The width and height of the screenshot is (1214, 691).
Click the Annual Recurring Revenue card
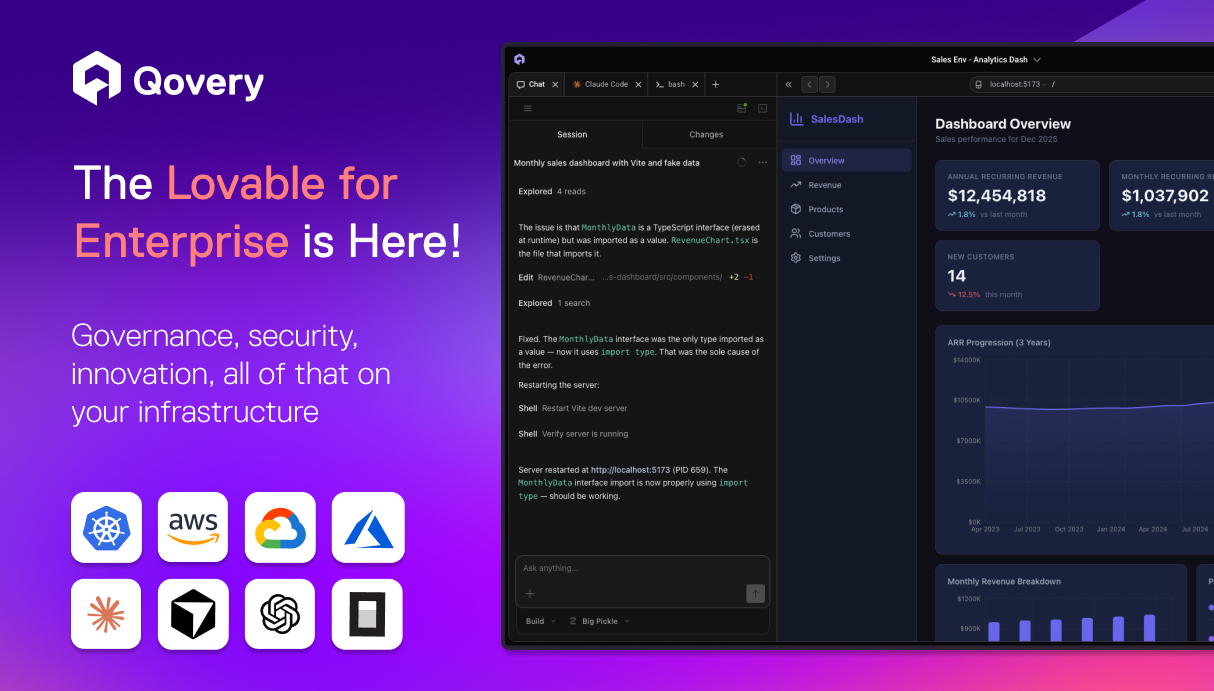(1017, 196)
